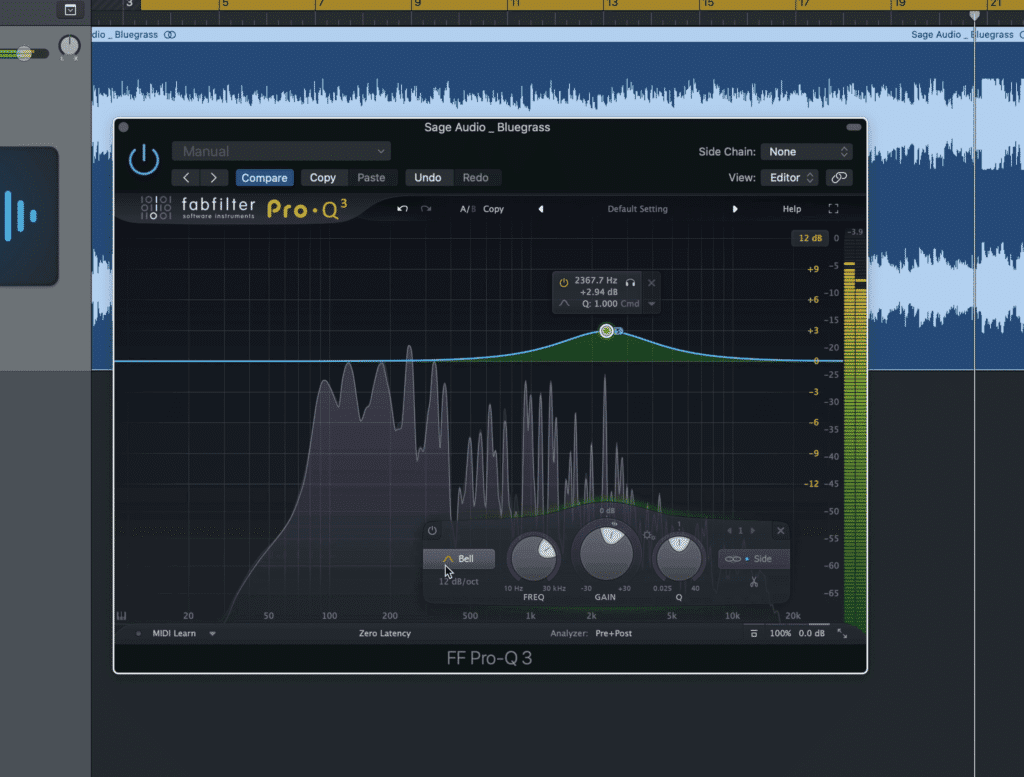This screenshot has height=777, width=1024.
Task: Click the FabFilter redo arrow icon
Action: pos(426,209)
